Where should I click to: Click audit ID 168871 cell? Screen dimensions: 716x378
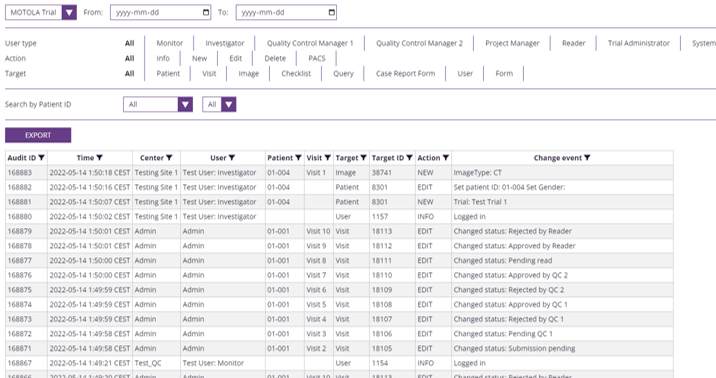click(x=26, y=348)
